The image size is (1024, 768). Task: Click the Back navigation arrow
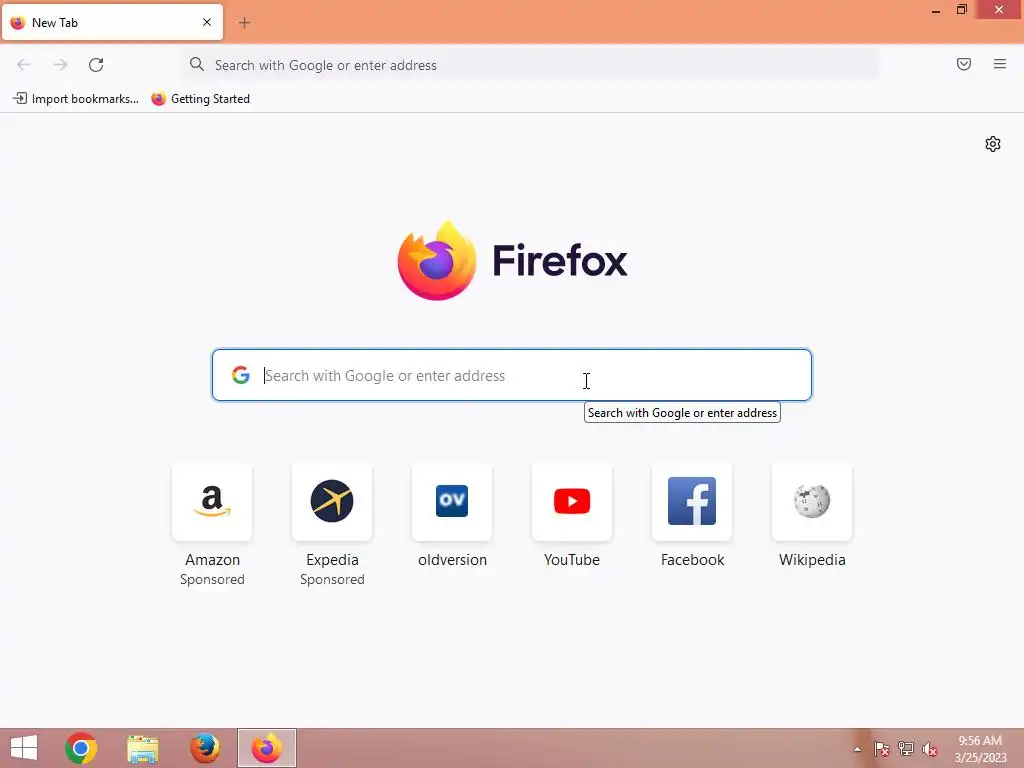24,65
